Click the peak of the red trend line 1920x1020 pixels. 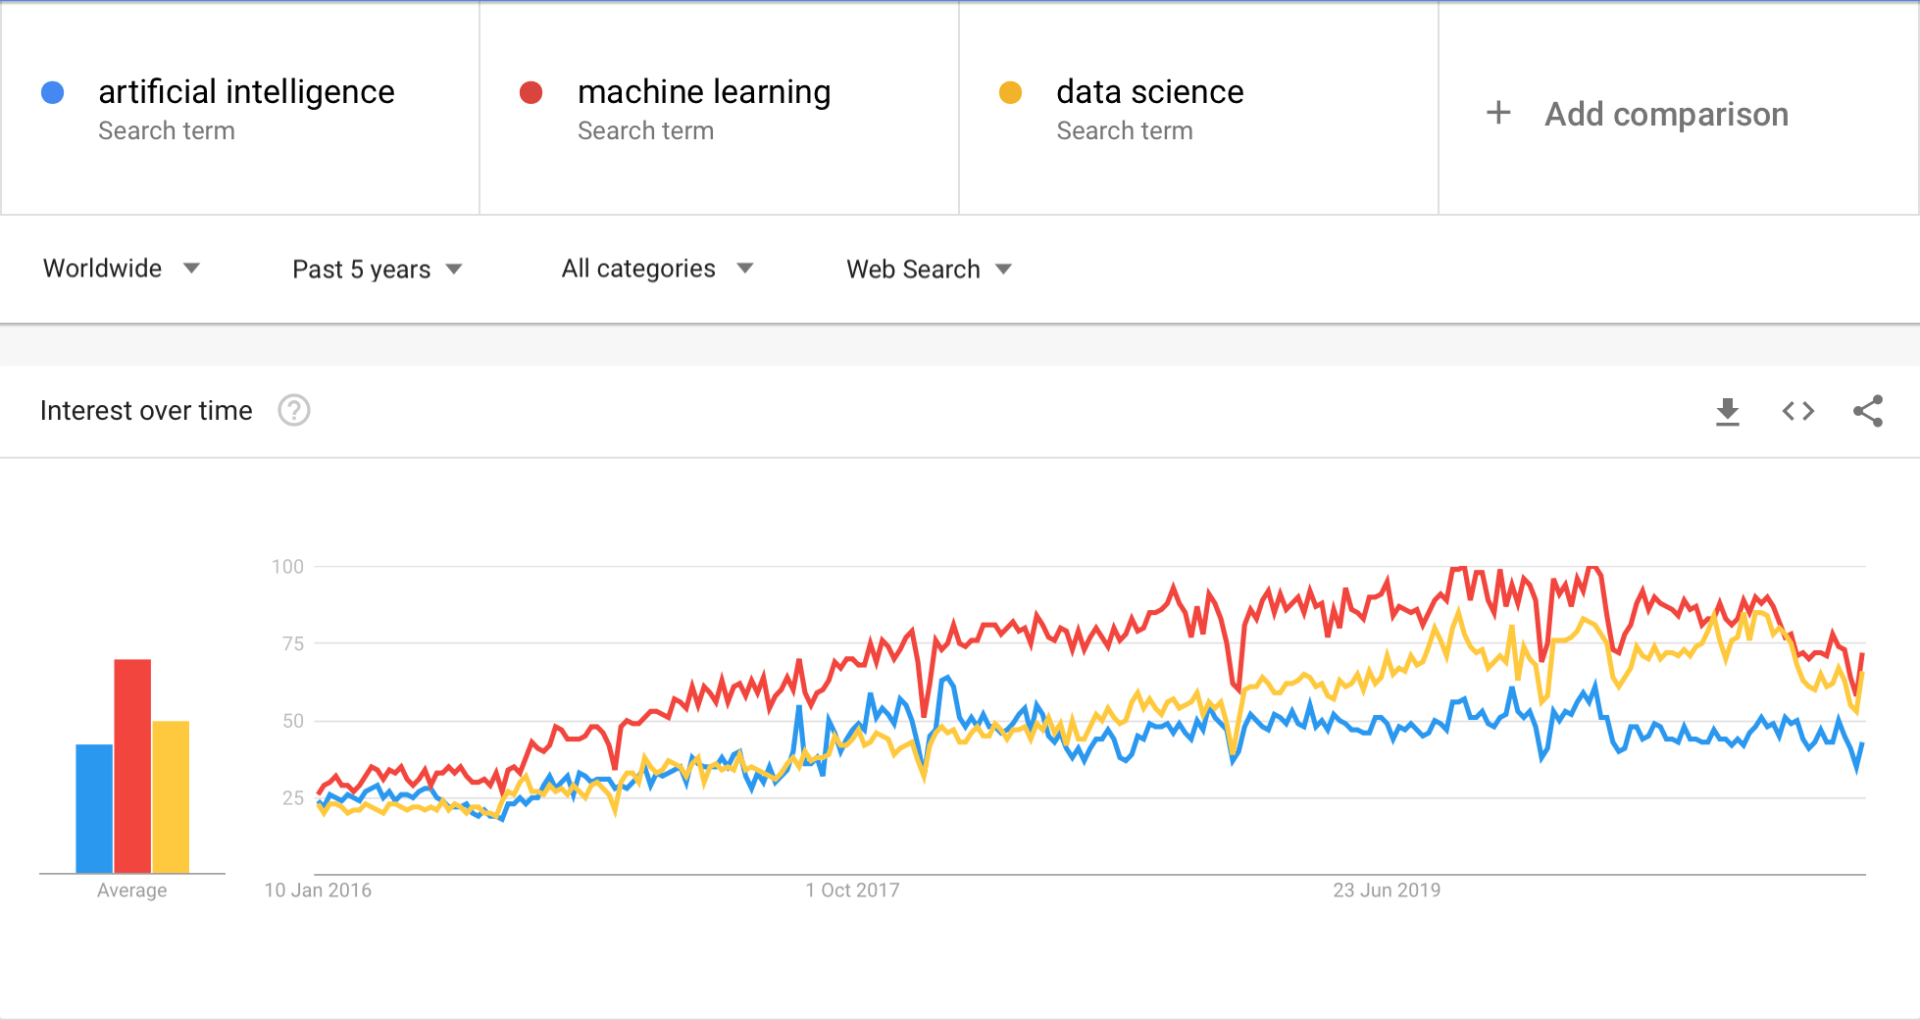[x=1456, y=566]
